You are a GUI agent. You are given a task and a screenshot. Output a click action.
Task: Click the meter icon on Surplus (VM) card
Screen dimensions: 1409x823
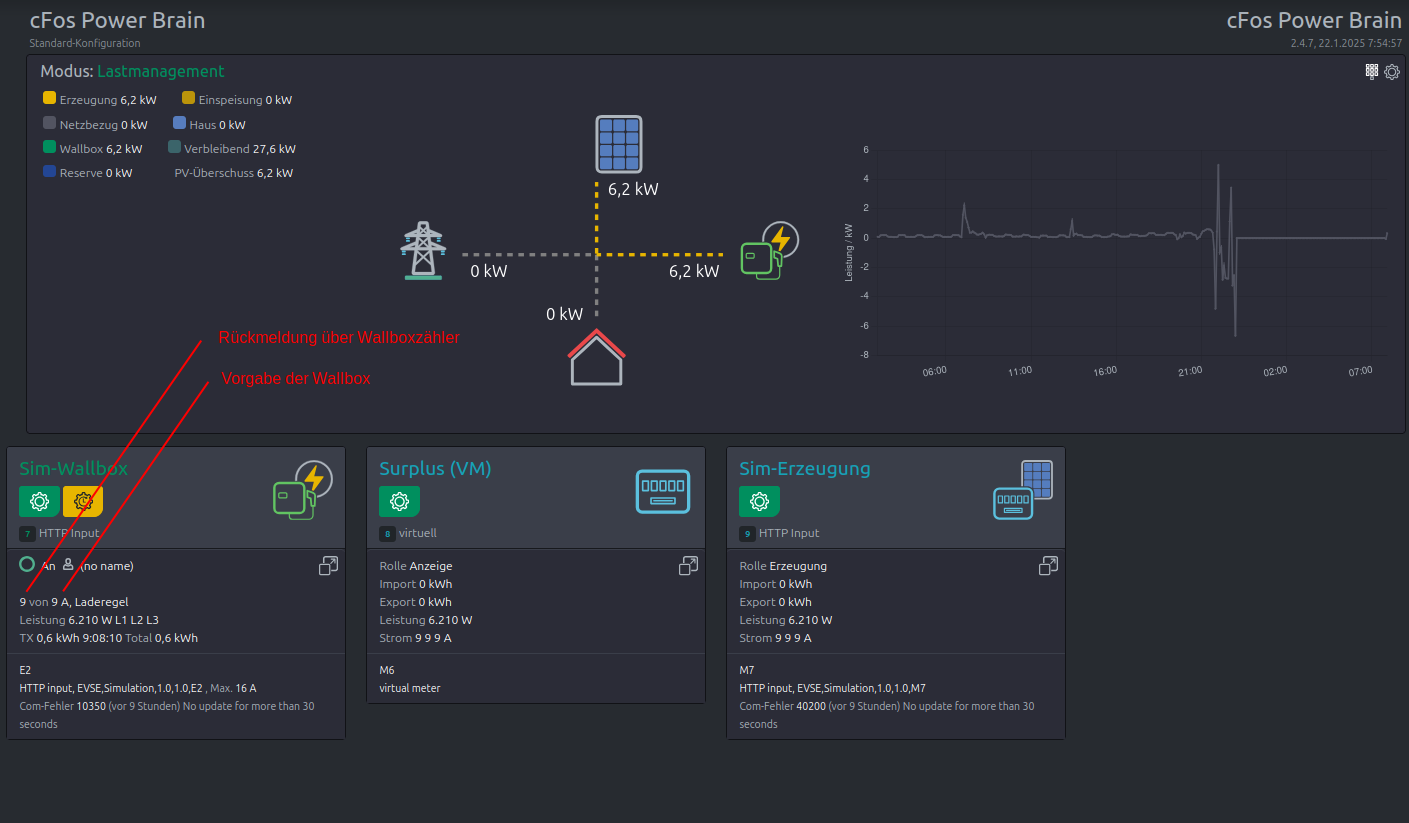coord(663,491)
